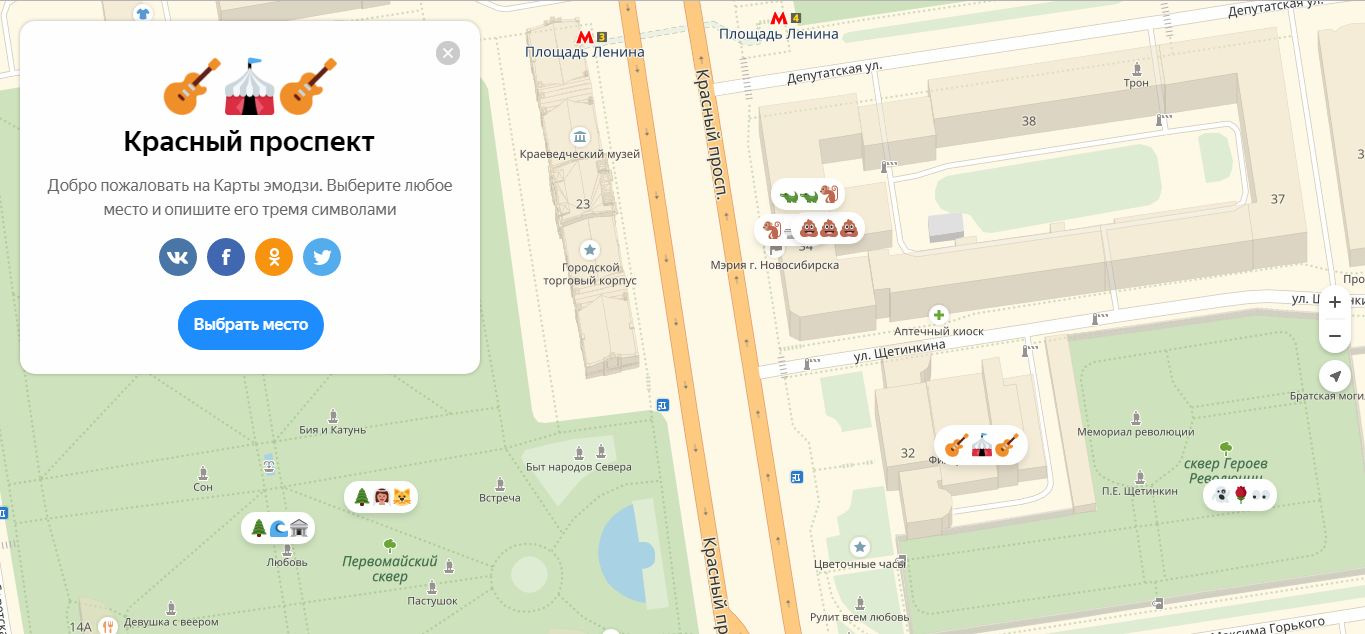Close the Красный проспект info card
This screenshot has height=634, width=1365.
448,53
